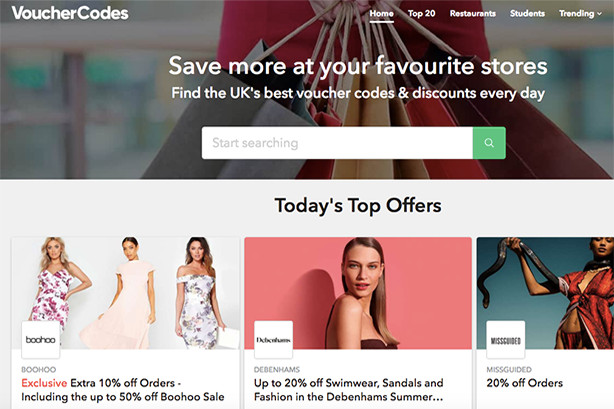Image resolution: width=614 pixels, height=409 pixels.
Task: Click the MISSGUIDED retailer name label
Action: [x=509, y=369]
